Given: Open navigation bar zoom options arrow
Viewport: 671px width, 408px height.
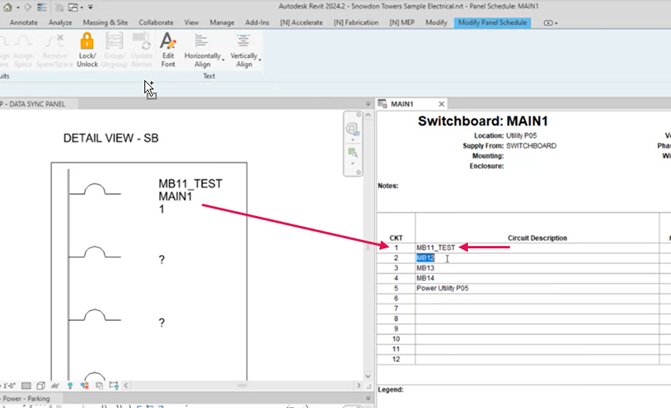Looking at the screenshot, I should pos(353,164).
